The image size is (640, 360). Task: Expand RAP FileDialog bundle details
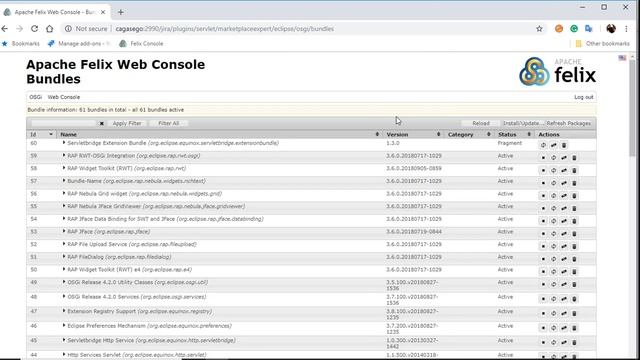point(64,257)
